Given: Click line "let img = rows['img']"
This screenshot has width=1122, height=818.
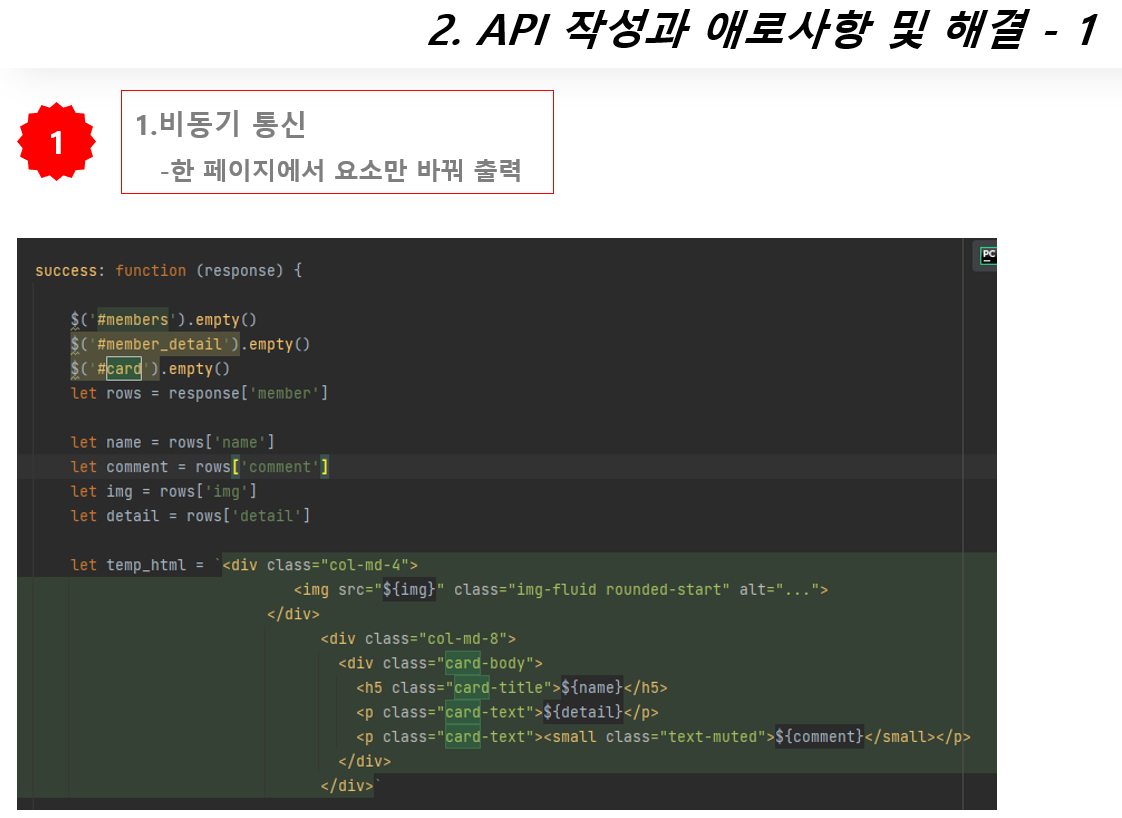Looking at the screenshot, I should (x=164, y=491).
